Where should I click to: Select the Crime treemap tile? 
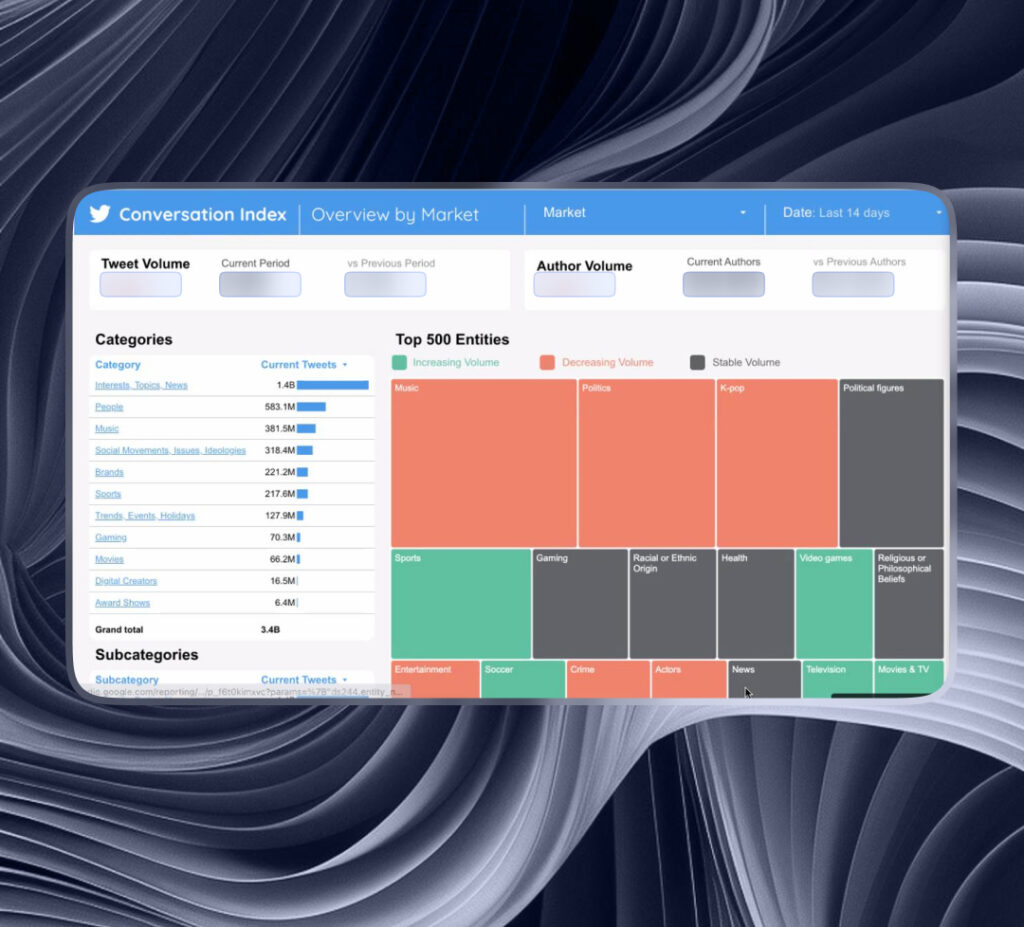click(x=608, y=679)
